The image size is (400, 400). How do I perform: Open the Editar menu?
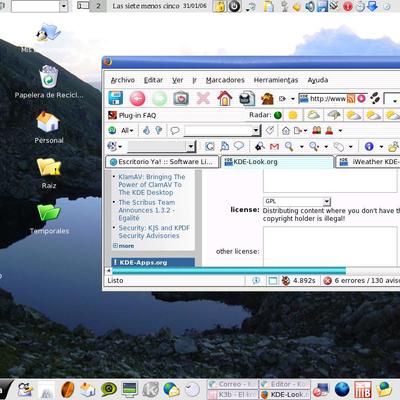[153, 80]
